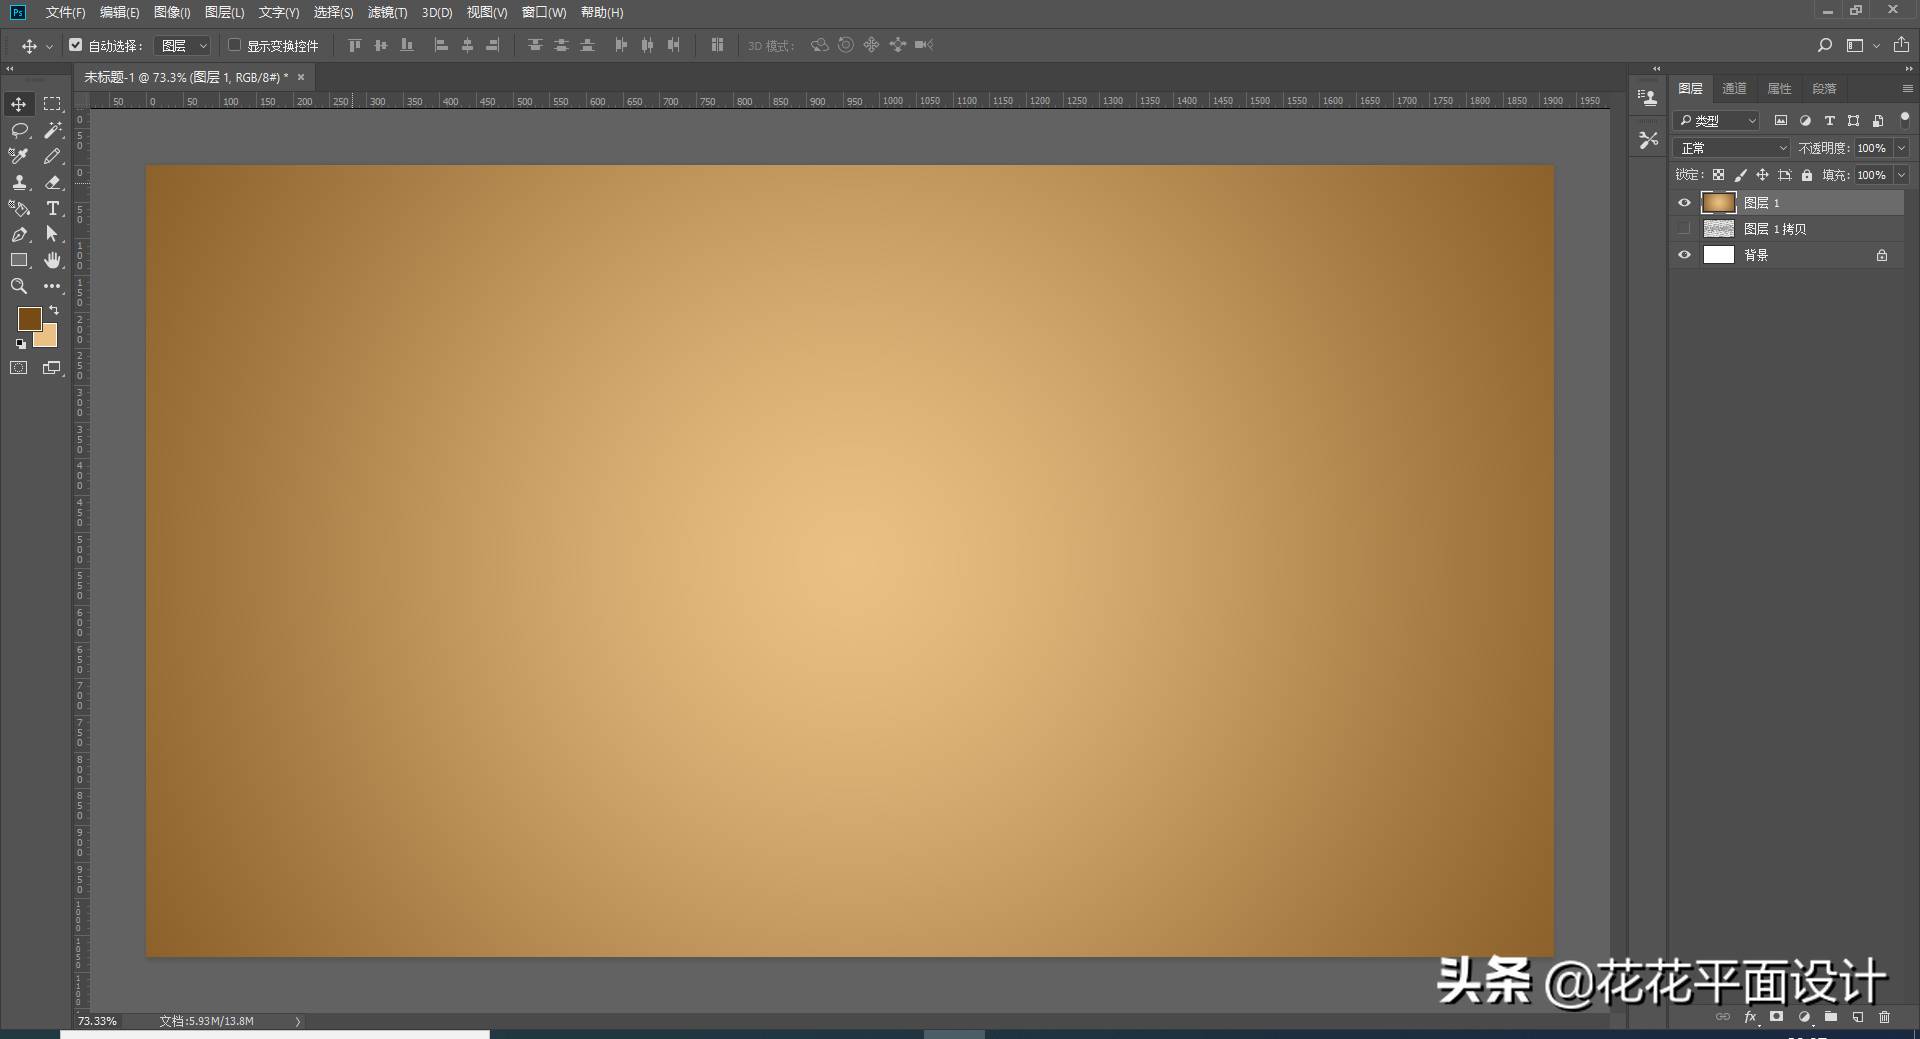
Task: Toggle Quick Mask mode
Action: pos(19,368)
